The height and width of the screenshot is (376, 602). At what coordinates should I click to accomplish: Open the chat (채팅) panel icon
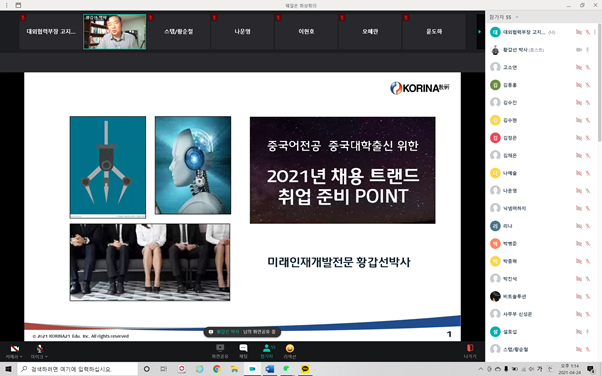coord(243,351)
